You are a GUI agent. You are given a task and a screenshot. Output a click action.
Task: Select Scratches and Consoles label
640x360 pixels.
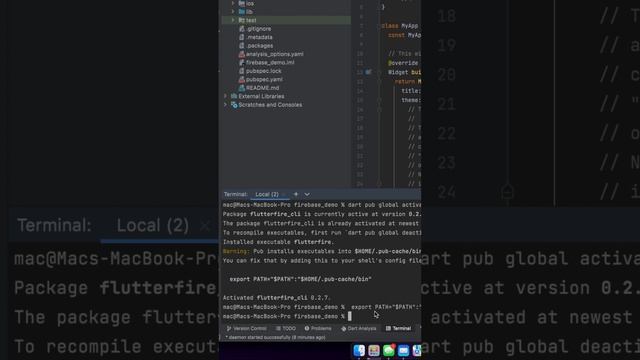coord(270,105)
